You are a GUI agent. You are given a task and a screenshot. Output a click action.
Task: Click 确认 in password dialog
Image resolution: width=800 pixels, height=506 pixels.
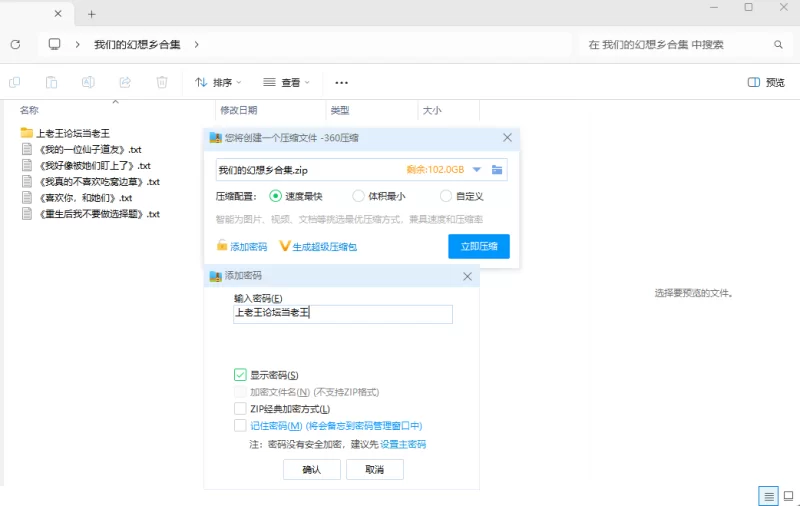tap(312, 470)
